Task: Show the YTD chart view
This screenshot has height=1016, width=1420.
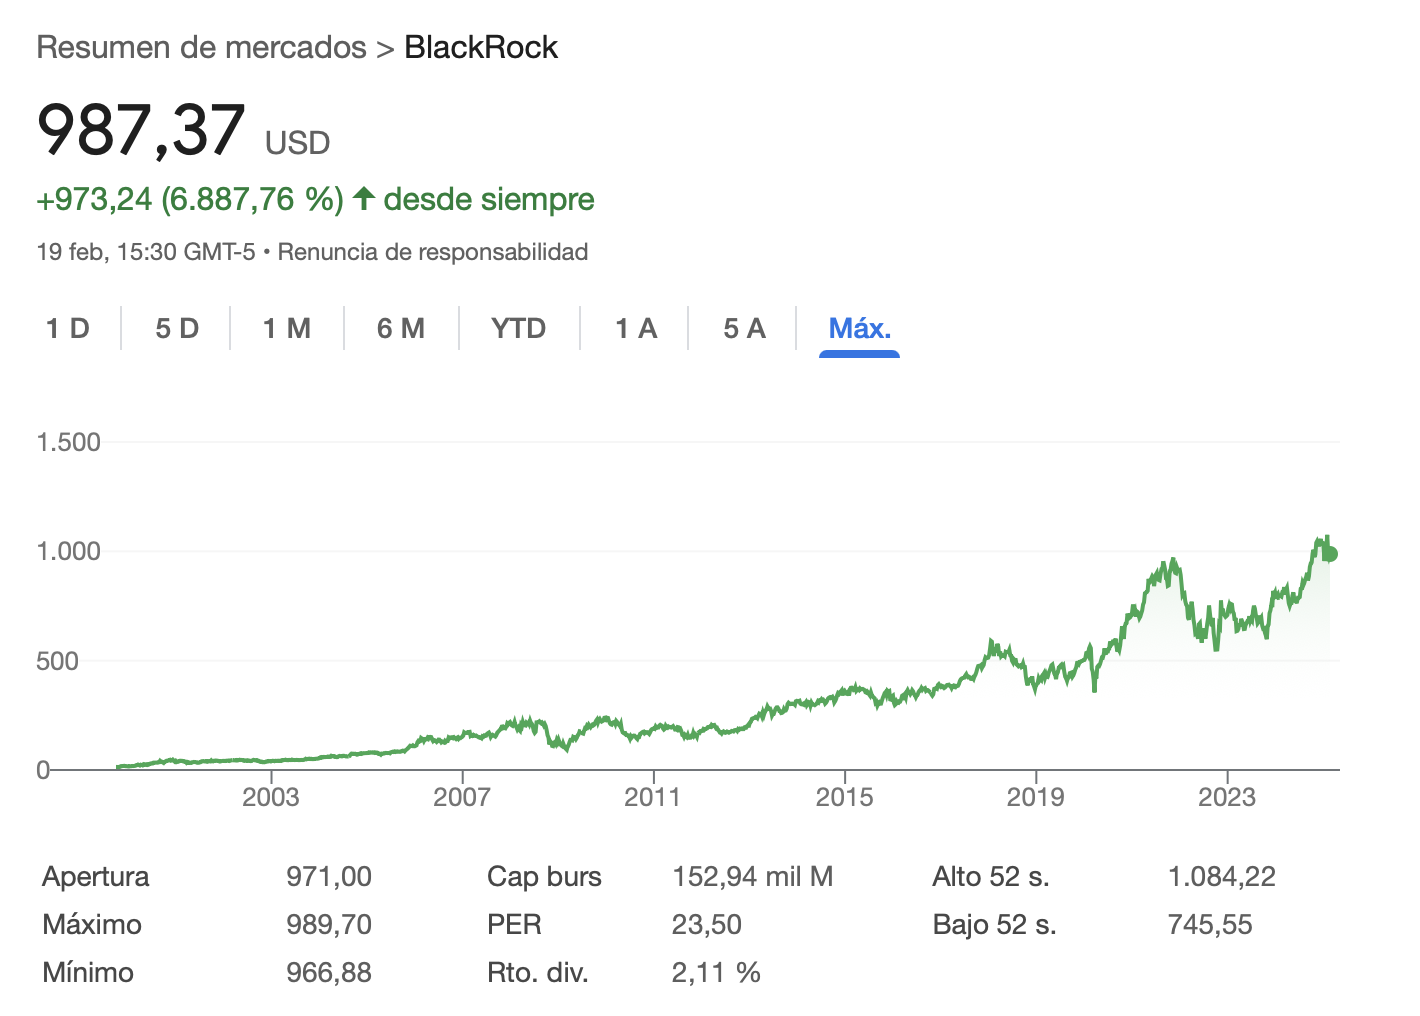Action: 519,328
